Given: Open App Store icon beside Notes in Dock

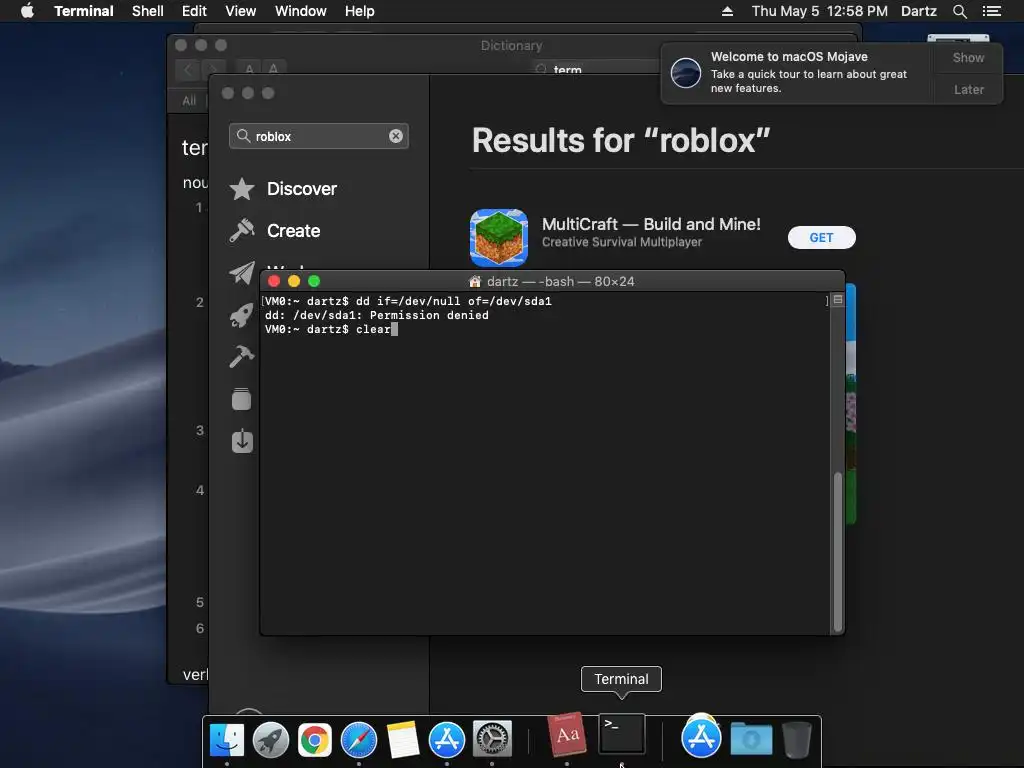Looking at the screenshot, I should [x=447, y=740].
